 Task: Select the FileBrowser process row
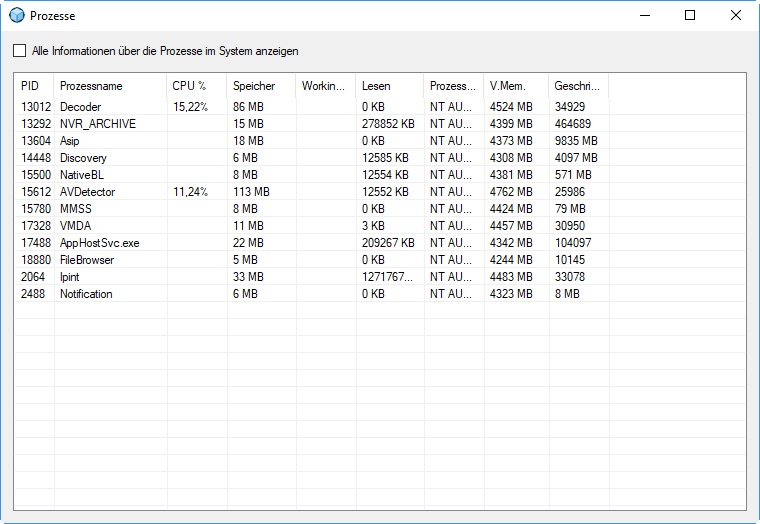[87, 260]
